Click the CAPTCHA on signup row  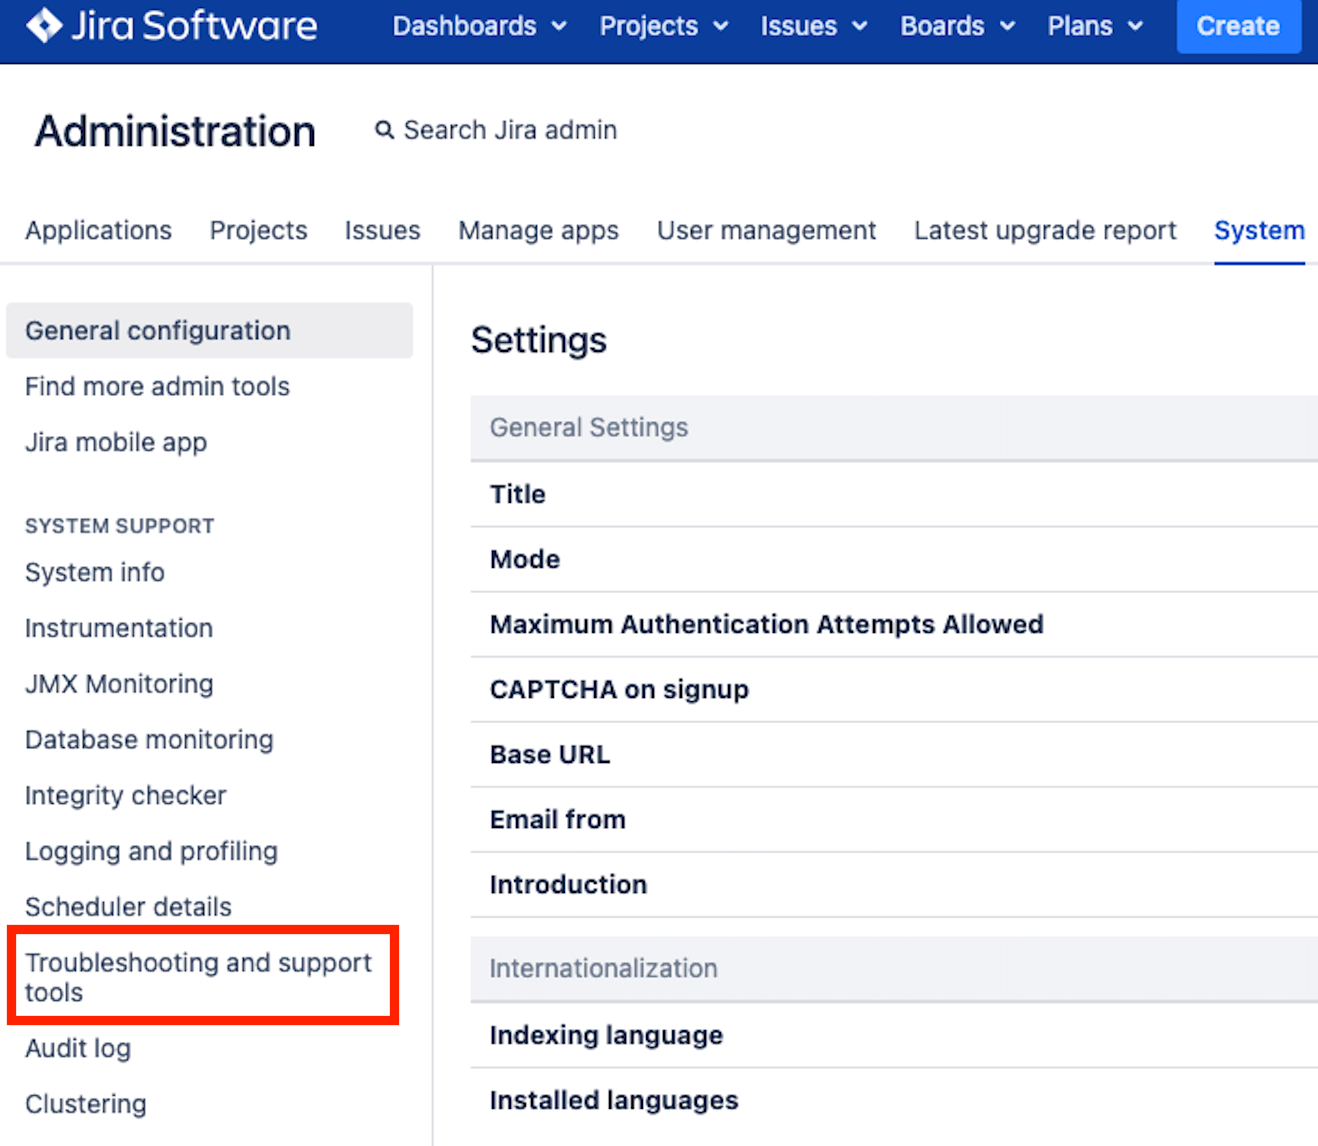tap(894, 689)
